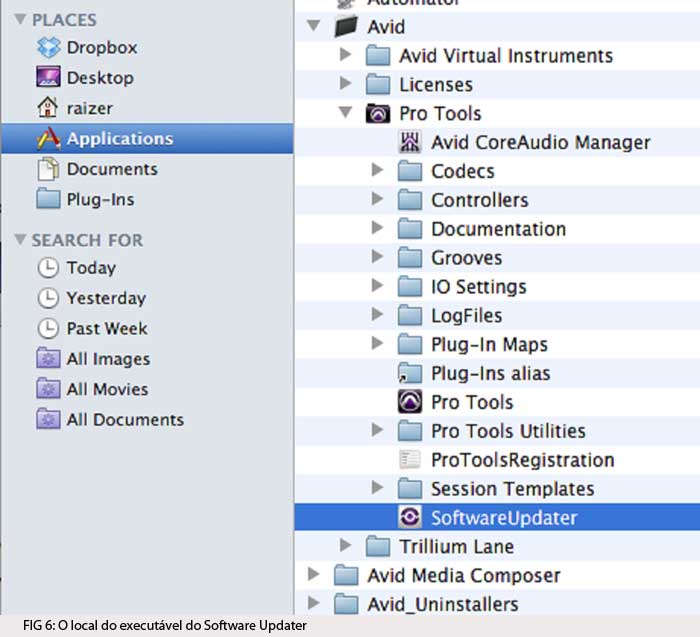Collapse the Pro Tools folder triangle

[346, 112]
